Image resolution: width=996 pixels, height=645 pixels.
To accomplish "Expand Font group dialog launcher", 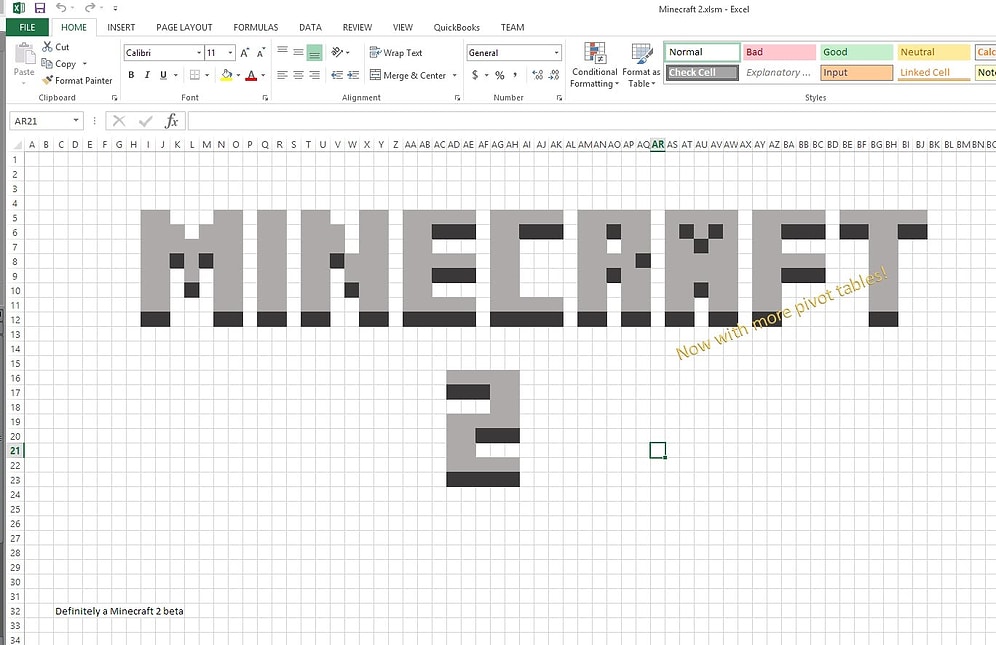I will [x=265, y=98].
